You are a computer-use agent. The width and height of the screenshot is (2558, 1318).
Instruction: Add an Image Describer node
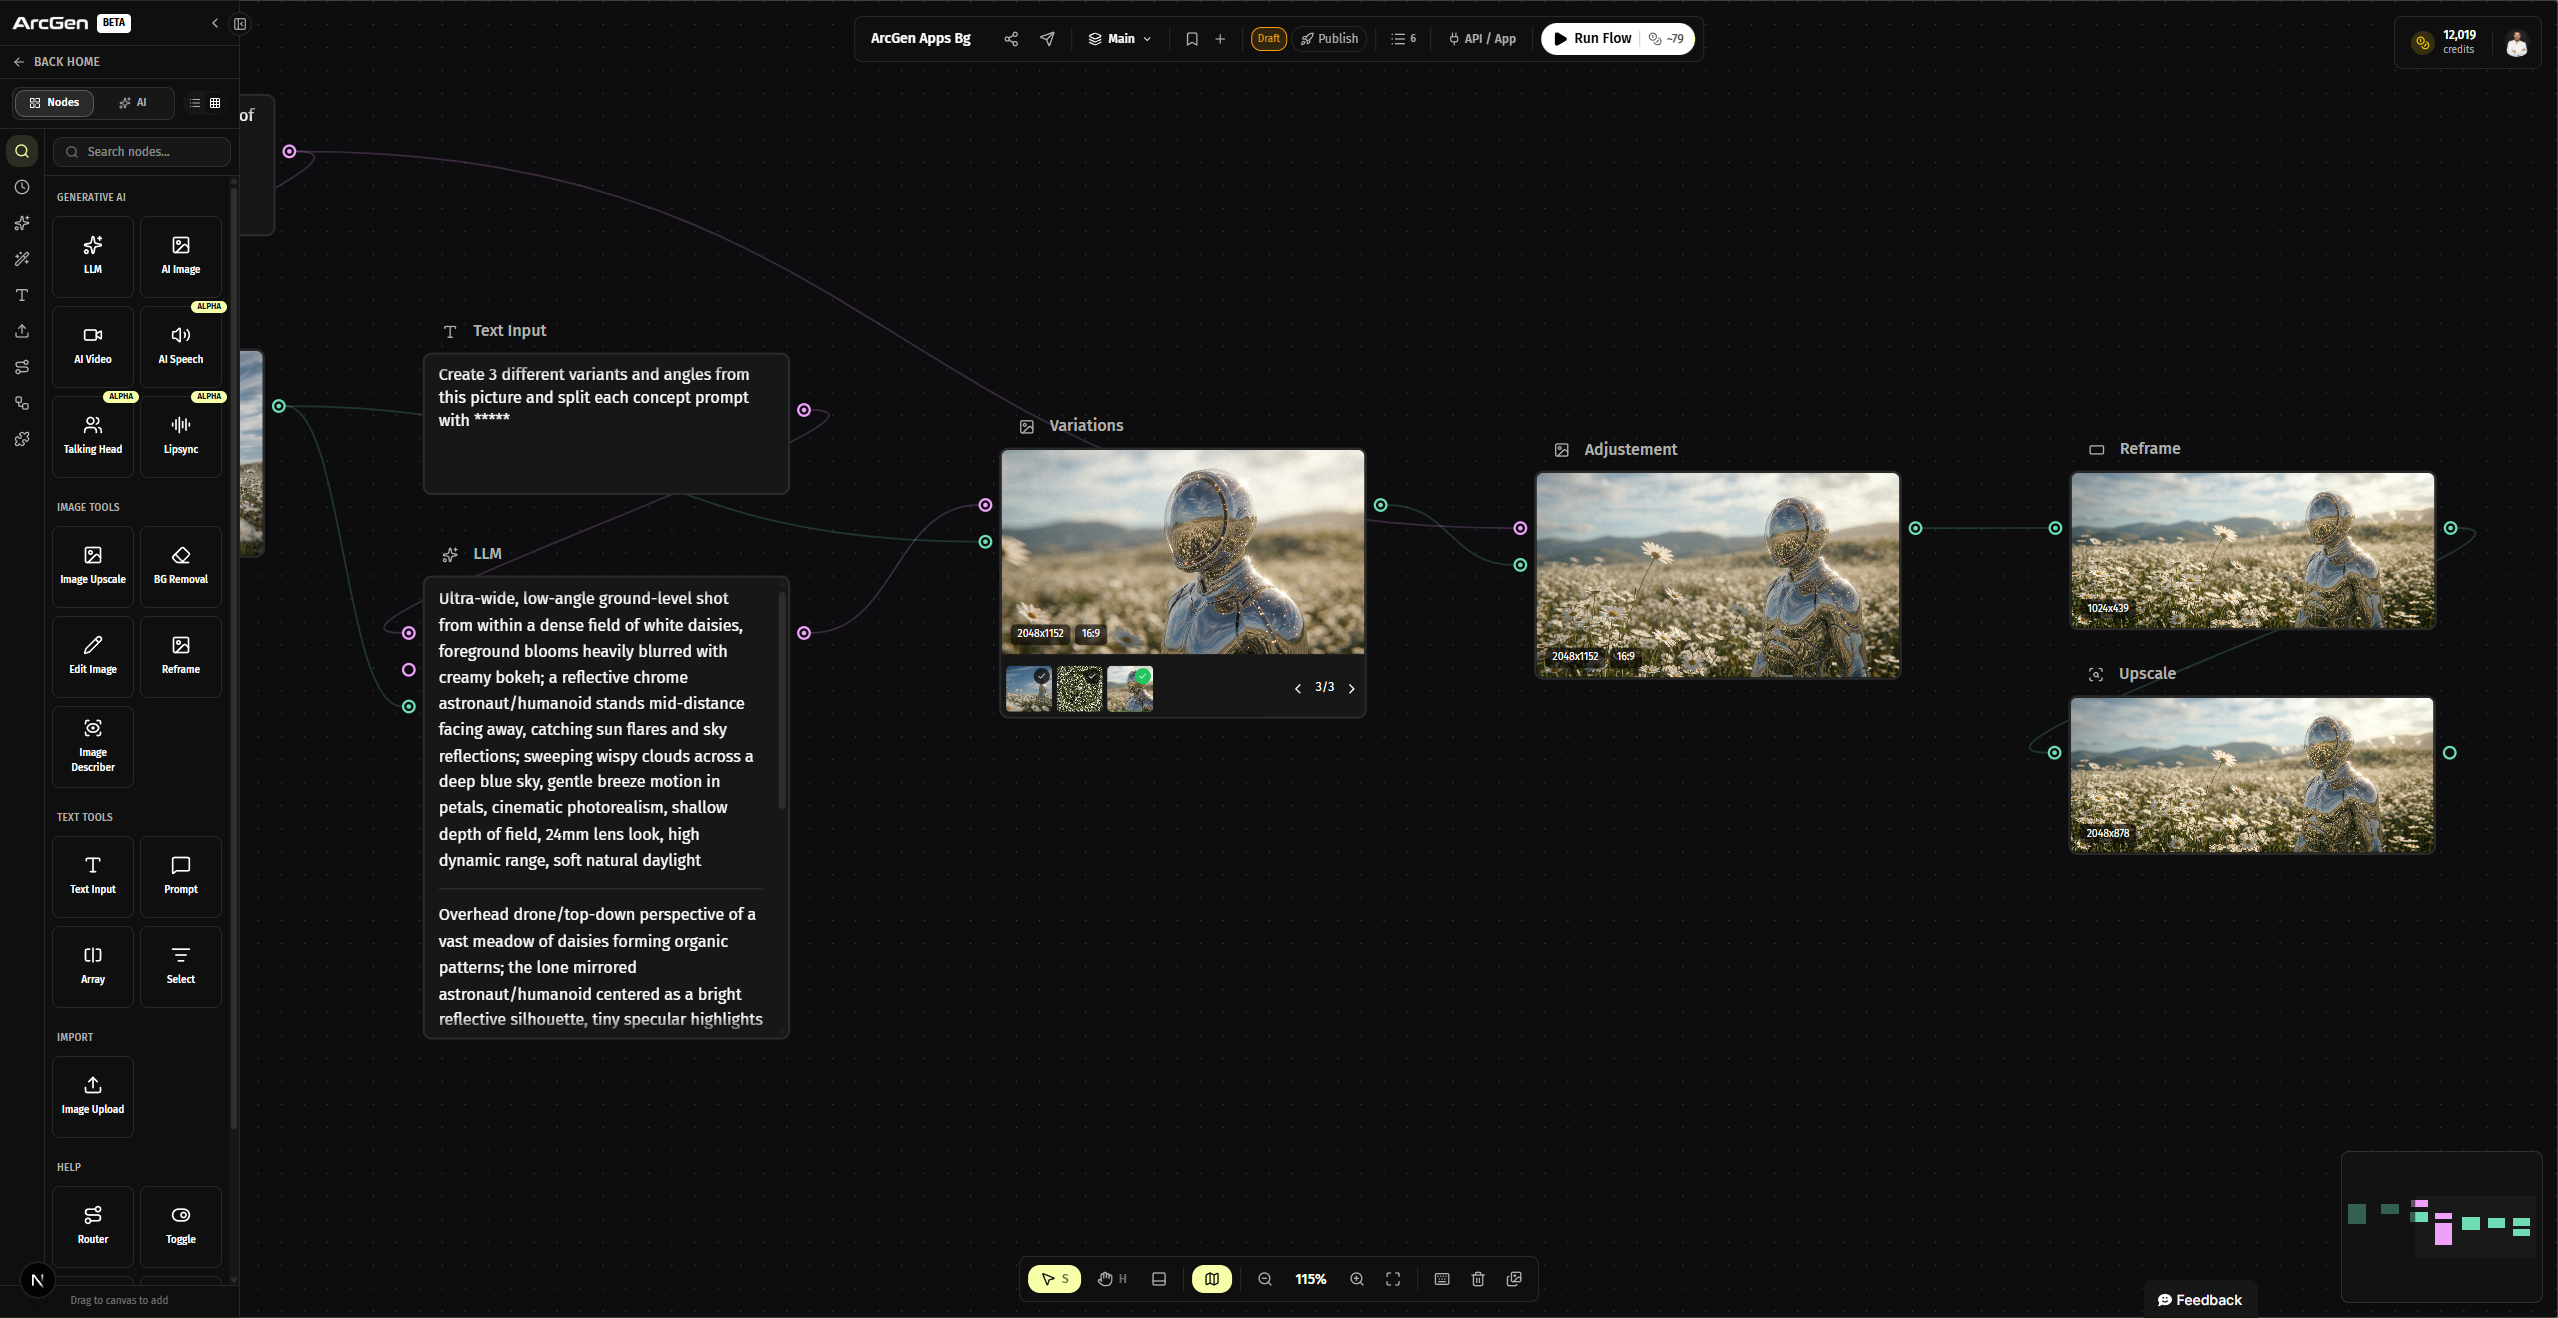pyautogui.click(x=92, y=746)
